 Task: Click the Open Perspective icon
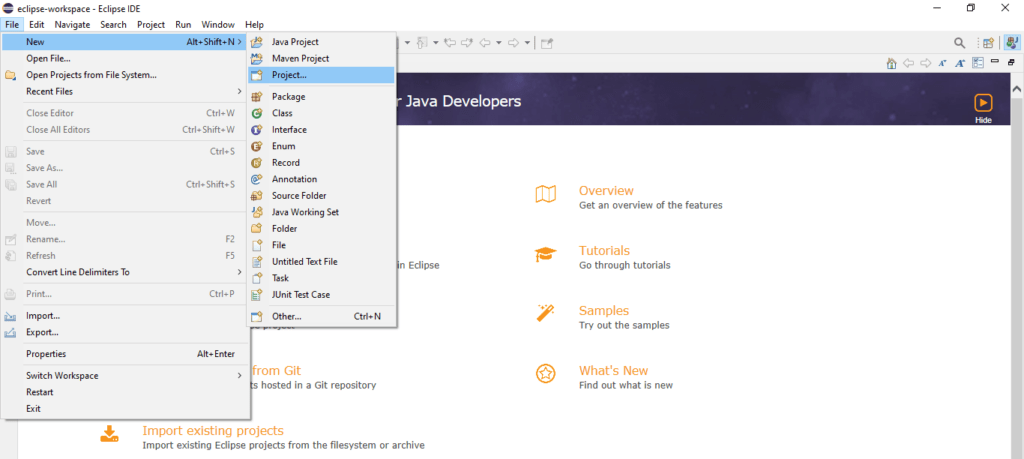pos(989,43)
